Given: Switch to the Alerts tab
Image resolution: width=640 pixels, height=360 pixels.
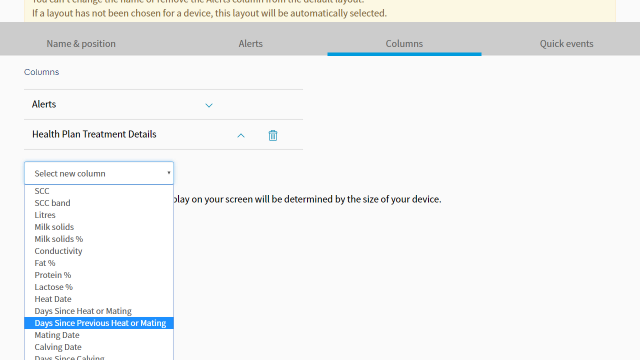Looking at the screenshot, I should tap(251, 44).
